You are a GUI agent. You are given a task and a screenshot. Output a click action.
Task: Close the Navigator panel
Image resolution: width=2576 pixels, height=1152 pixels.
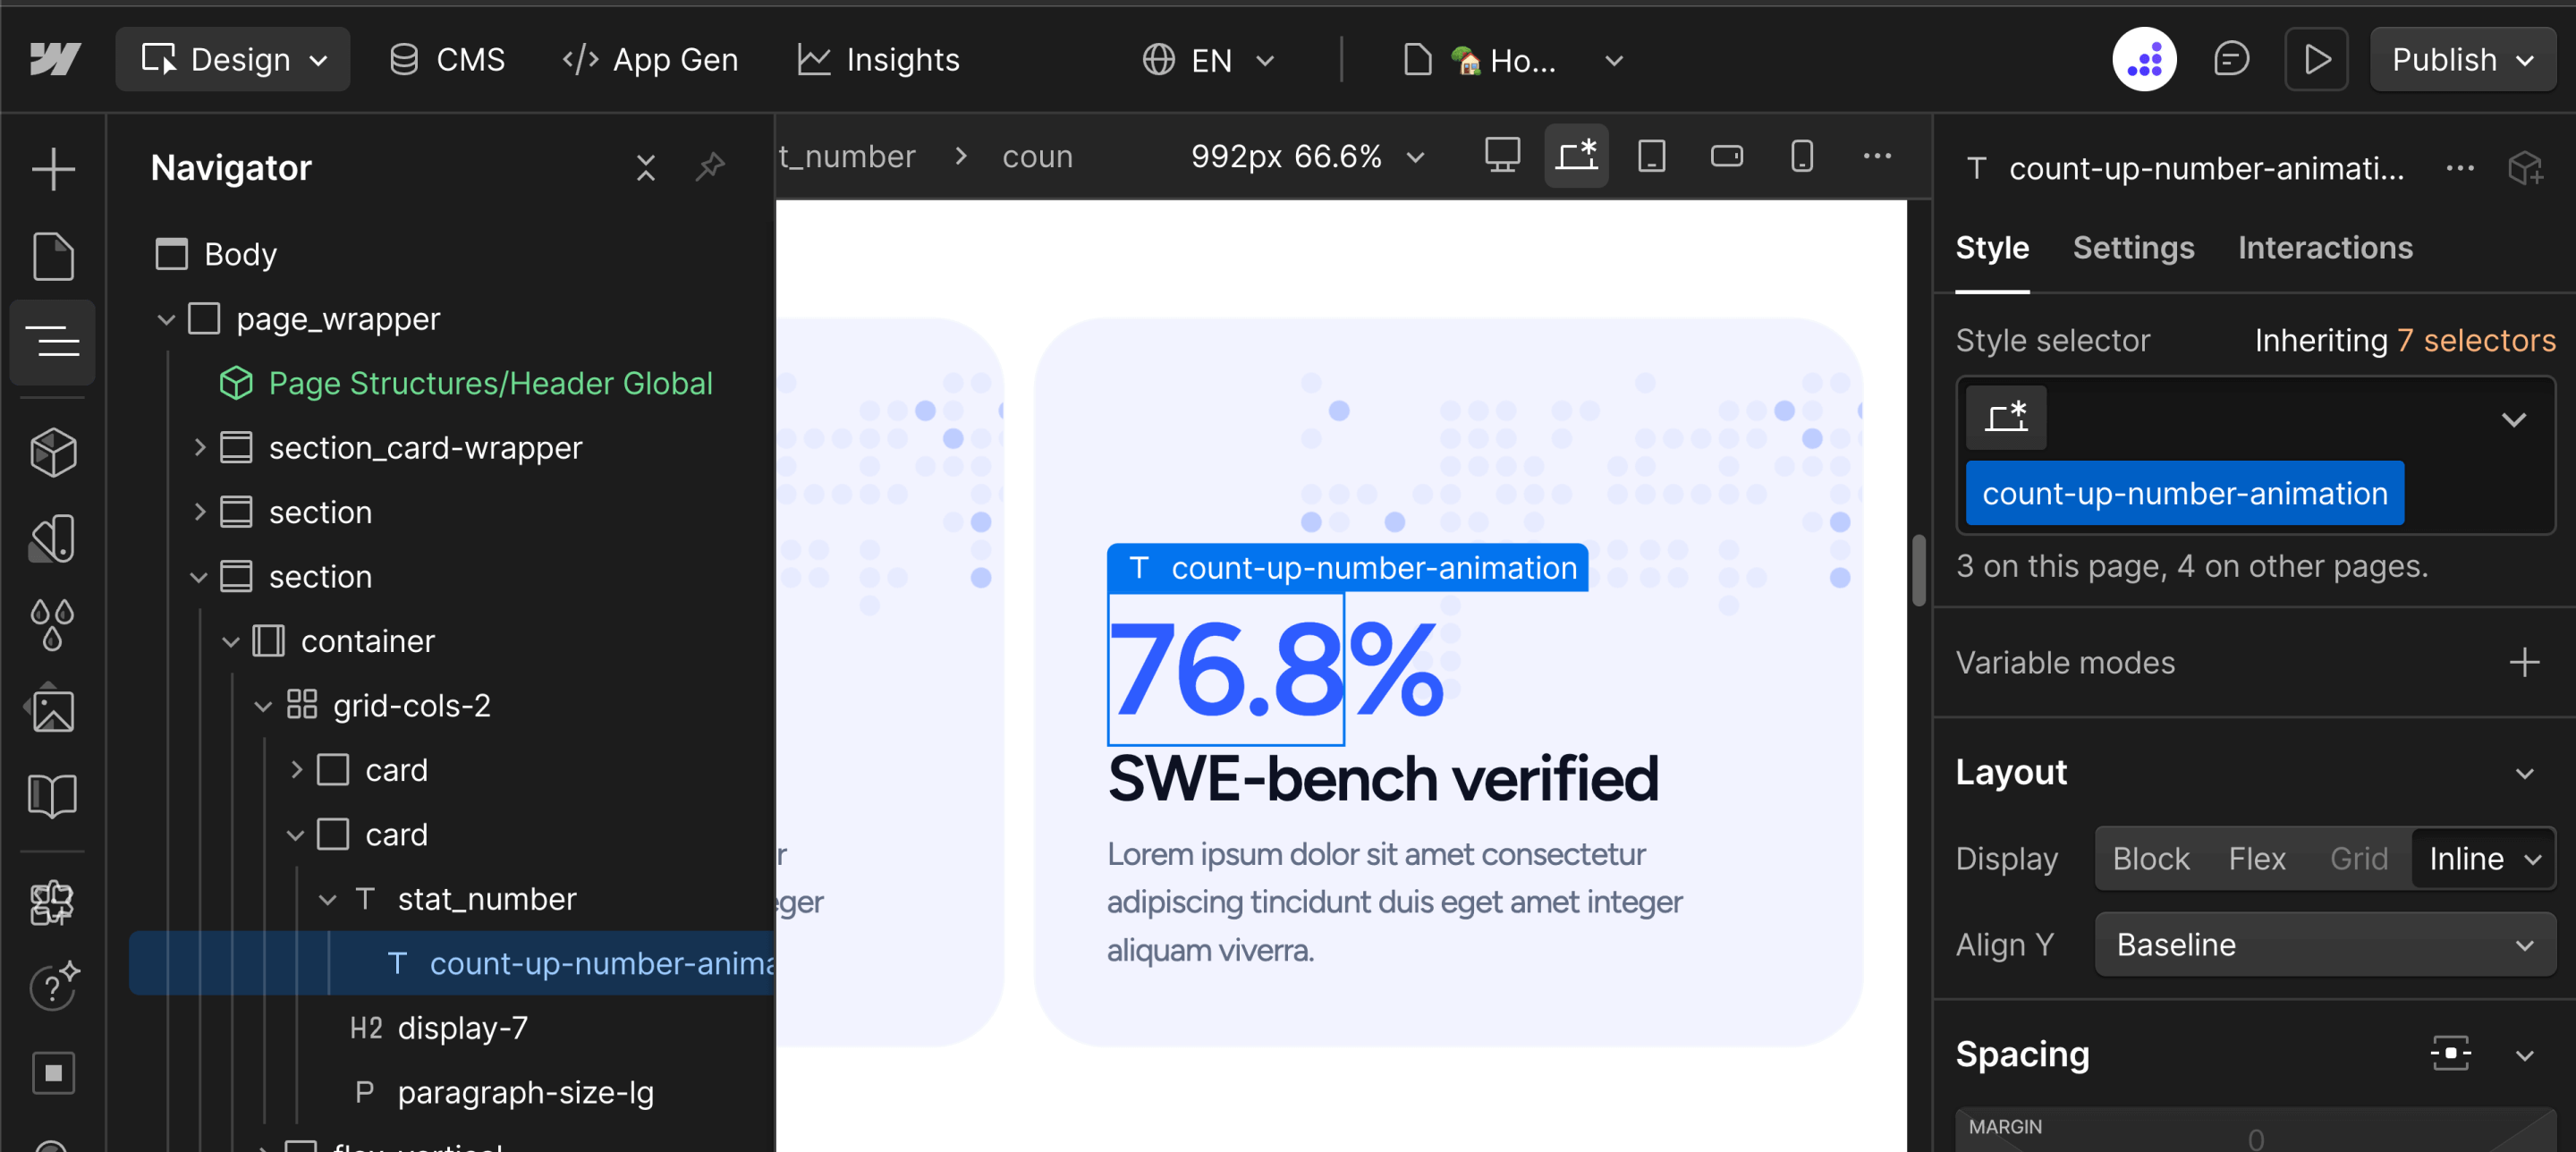tap(646, 167)
